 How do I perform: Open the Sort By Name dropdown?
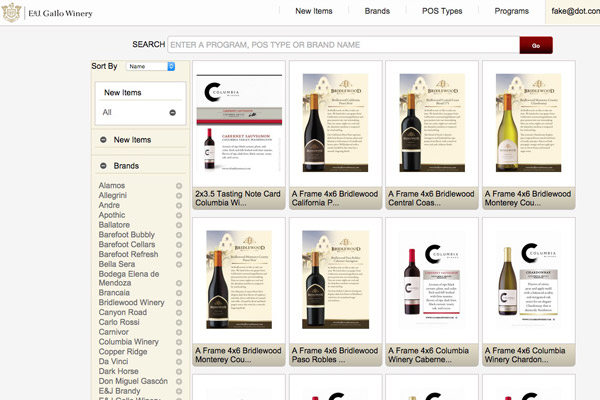click(x=150, y=66)
